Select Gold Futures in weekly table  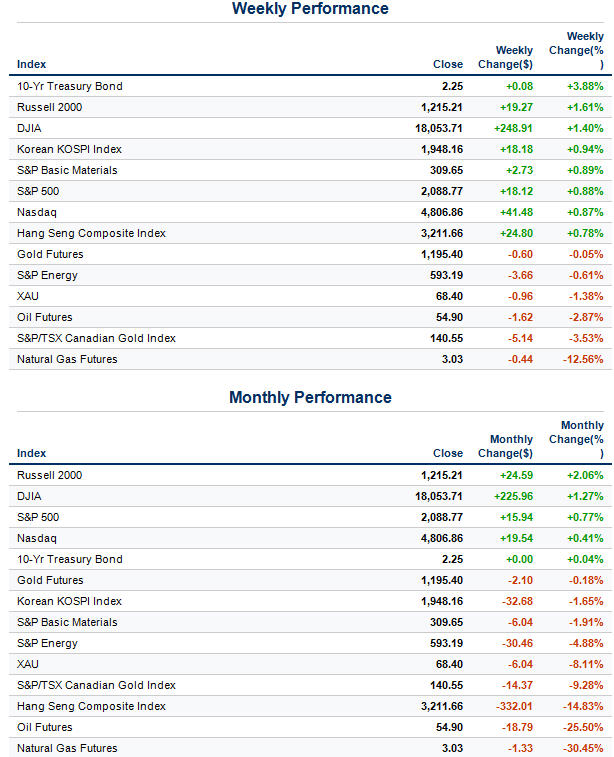point(50,254)
